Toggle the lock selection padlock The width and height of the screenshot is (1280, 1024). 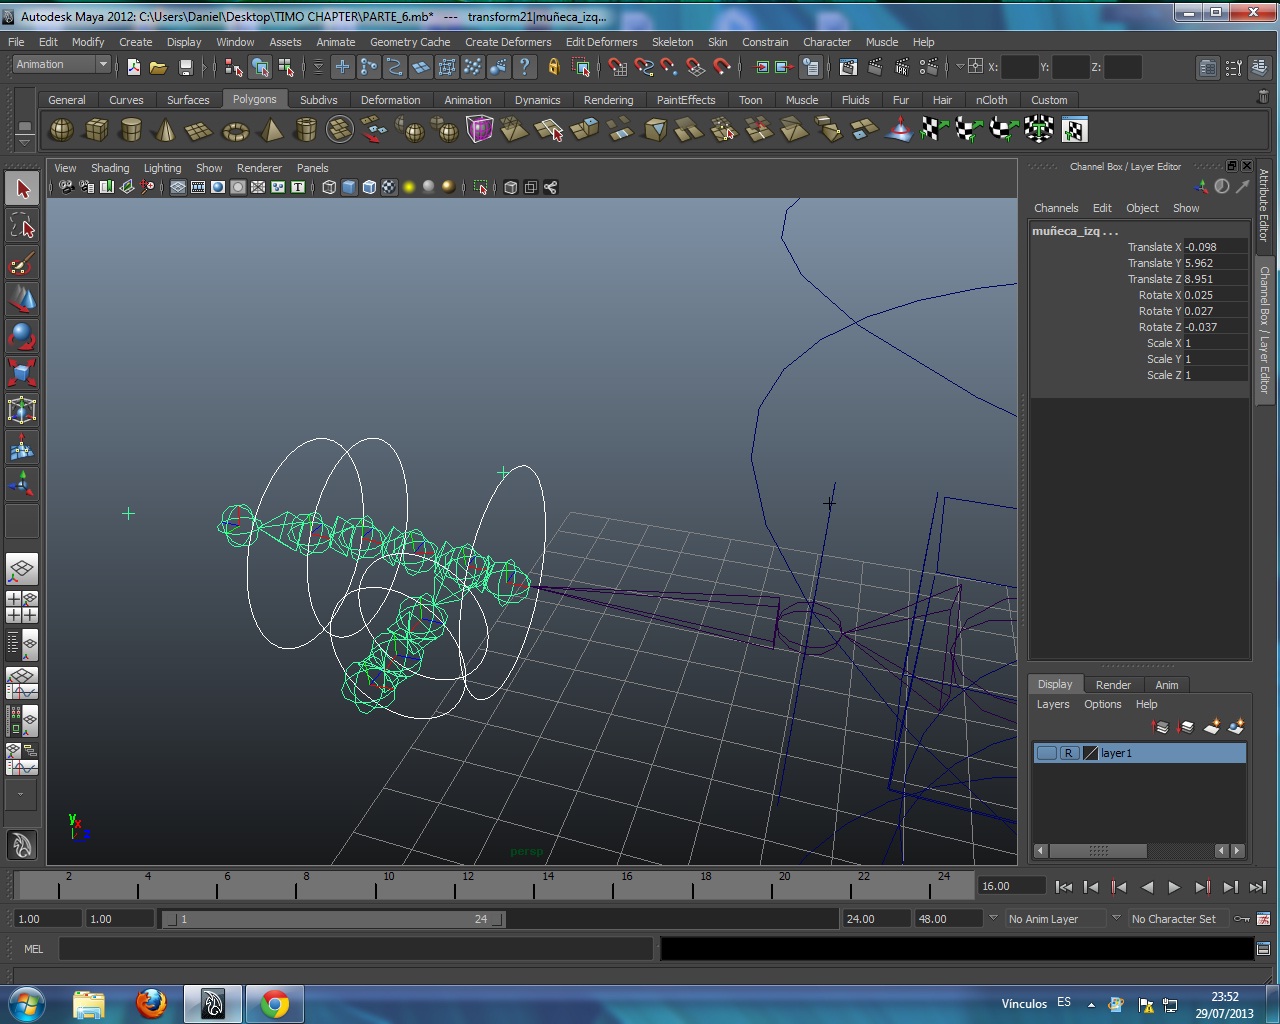(553, 67)
